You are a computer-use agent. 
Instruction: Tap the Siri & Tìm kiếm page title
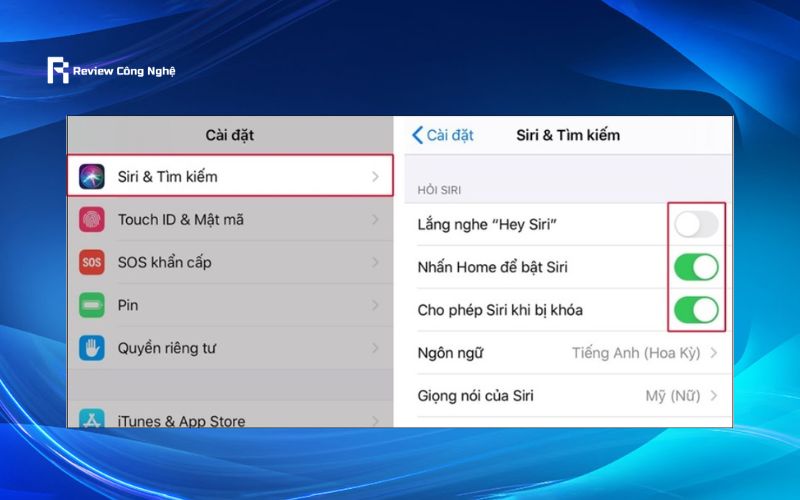[x=568, y=135]
